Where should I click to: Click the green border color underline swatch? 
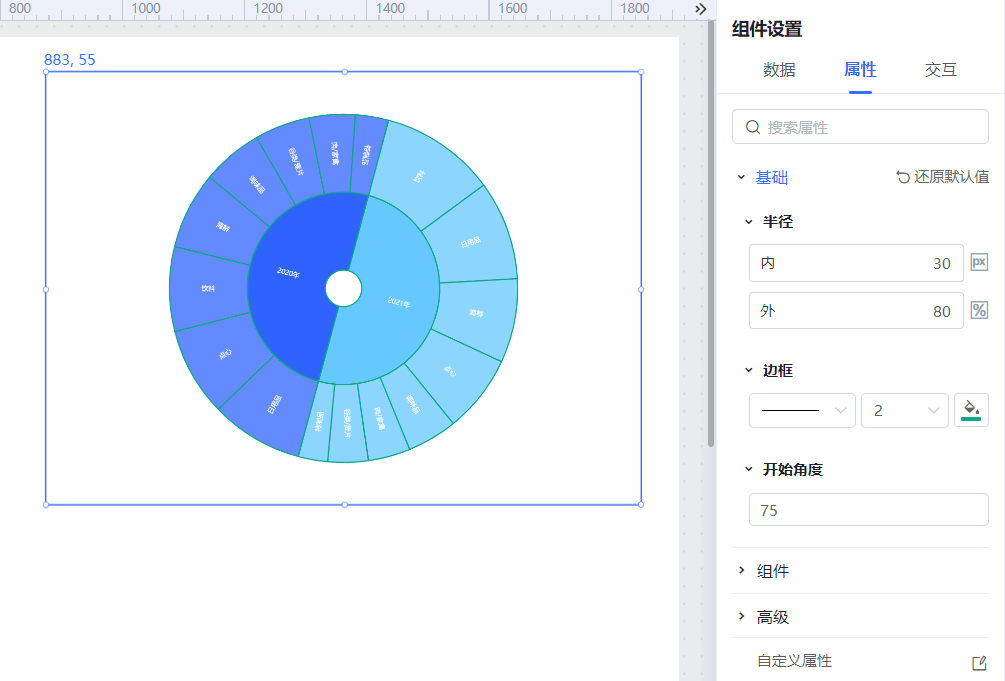click(x=971, y=419)
